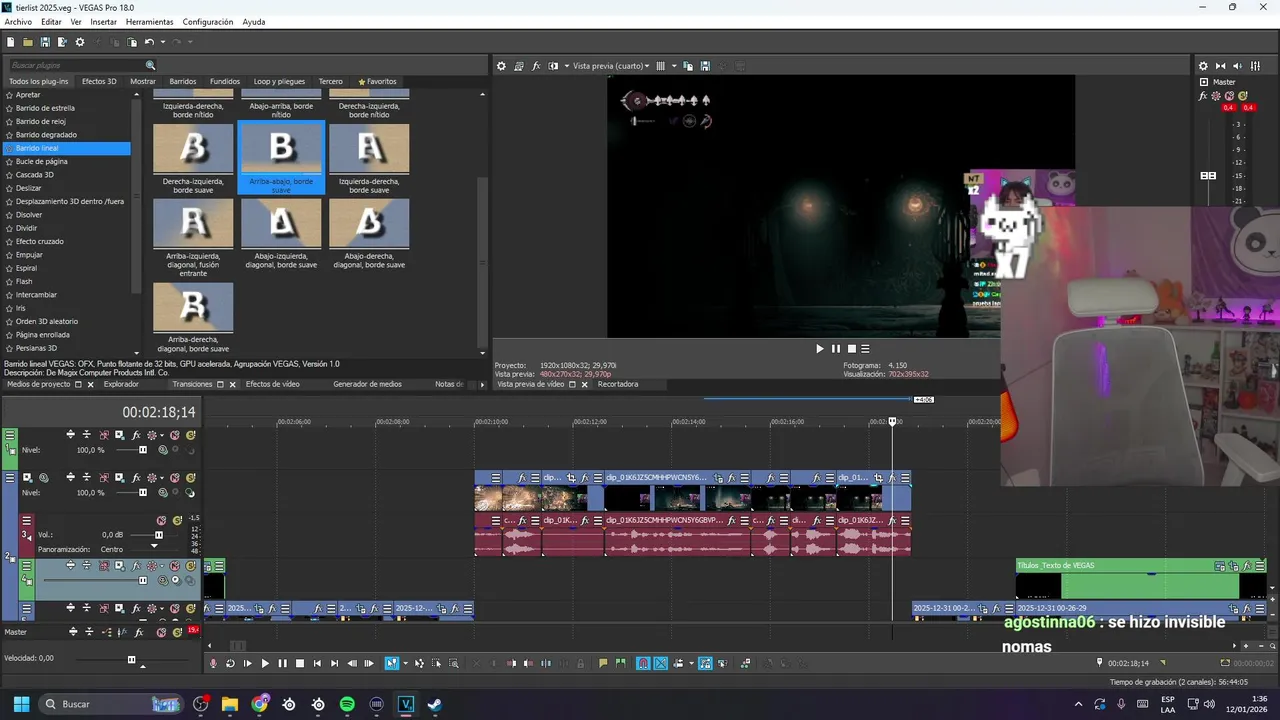Viewport: 1280px width, 720px height.
Task: Open overlays dropdown arrow in preview
Action: click(x=674, y=66)
